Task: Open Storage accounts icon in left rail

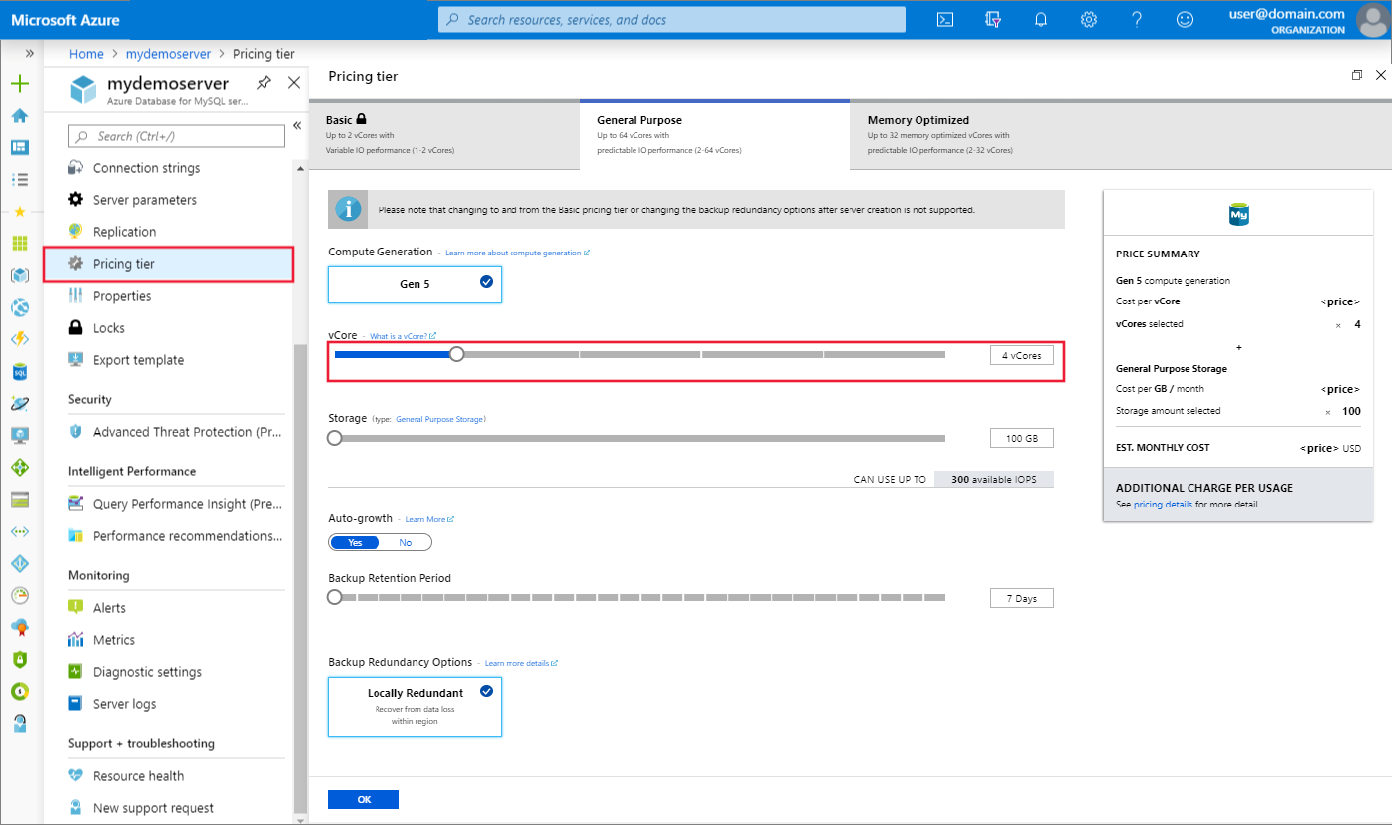Action: (19, 499)
